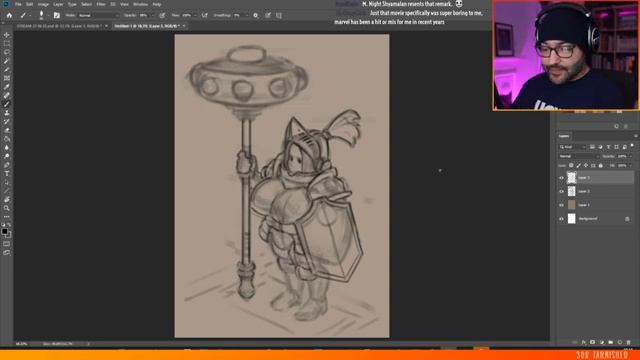Select Layer 1 tan fill thumbnail

[x=571, y=205]
